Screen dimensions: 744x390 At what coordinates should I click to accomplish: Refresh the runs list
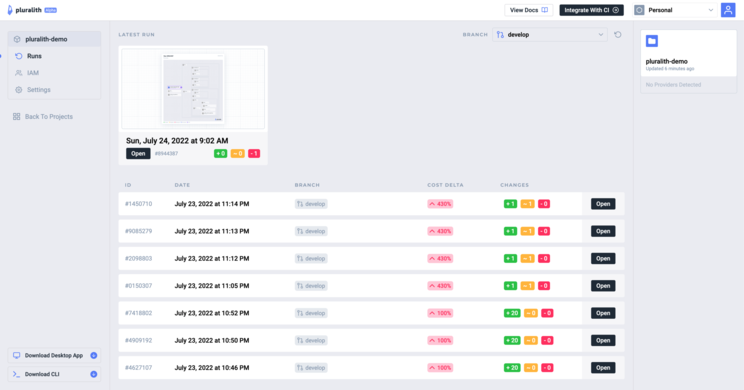[x=617, y=35]
